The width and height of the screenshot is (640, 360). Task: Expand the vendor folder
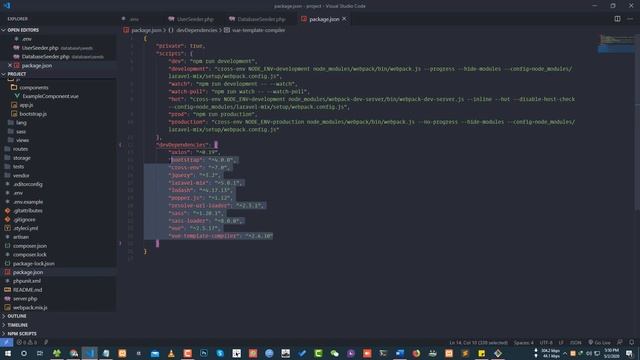point(20,176)
